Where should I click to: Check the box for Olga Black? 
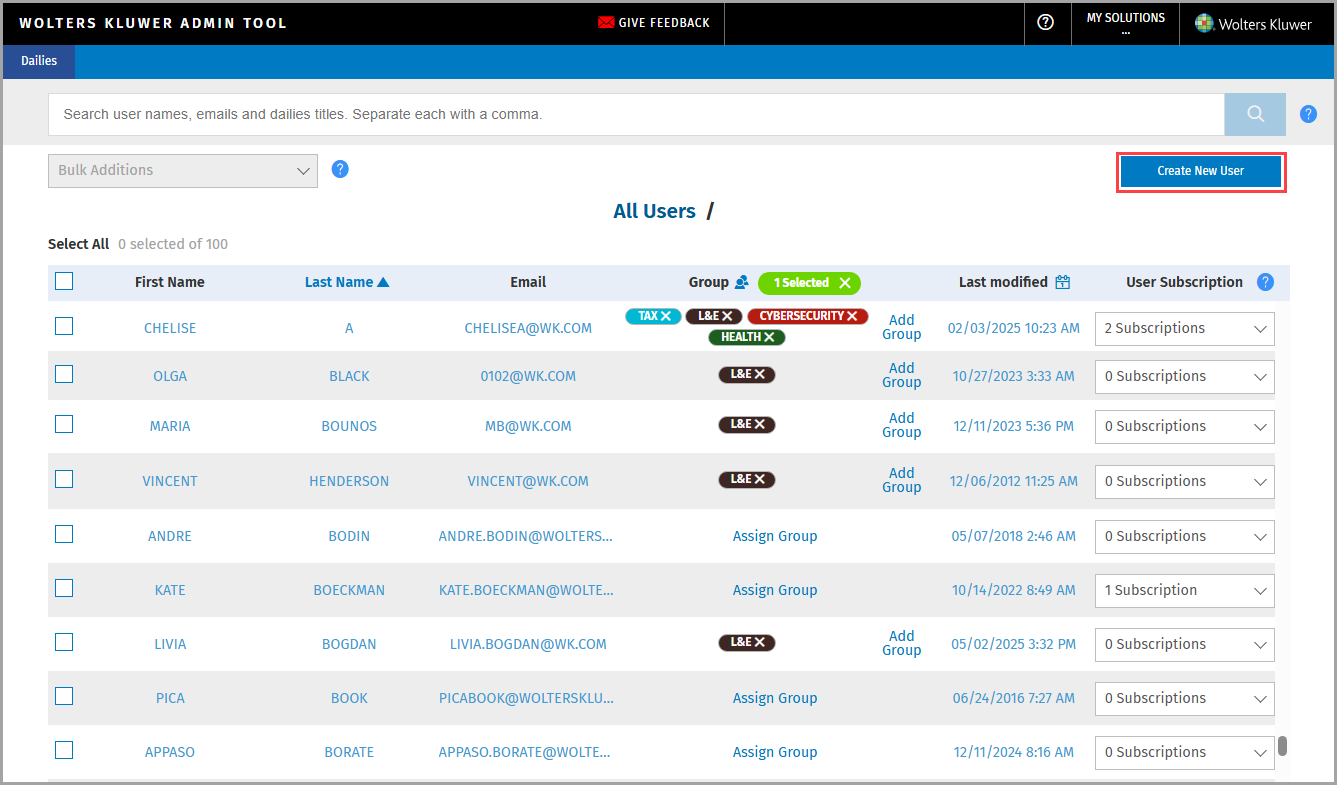click(x=64, y=374)
